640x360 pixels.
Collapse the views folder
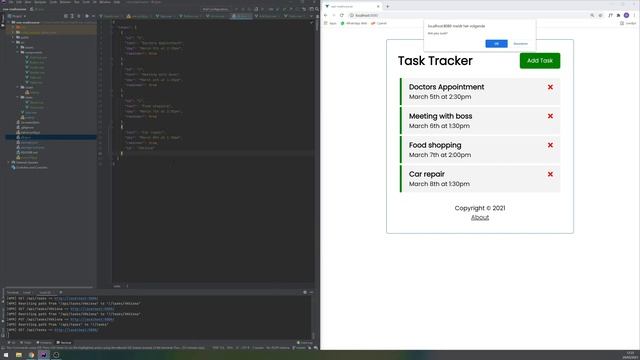pos(18,97)
